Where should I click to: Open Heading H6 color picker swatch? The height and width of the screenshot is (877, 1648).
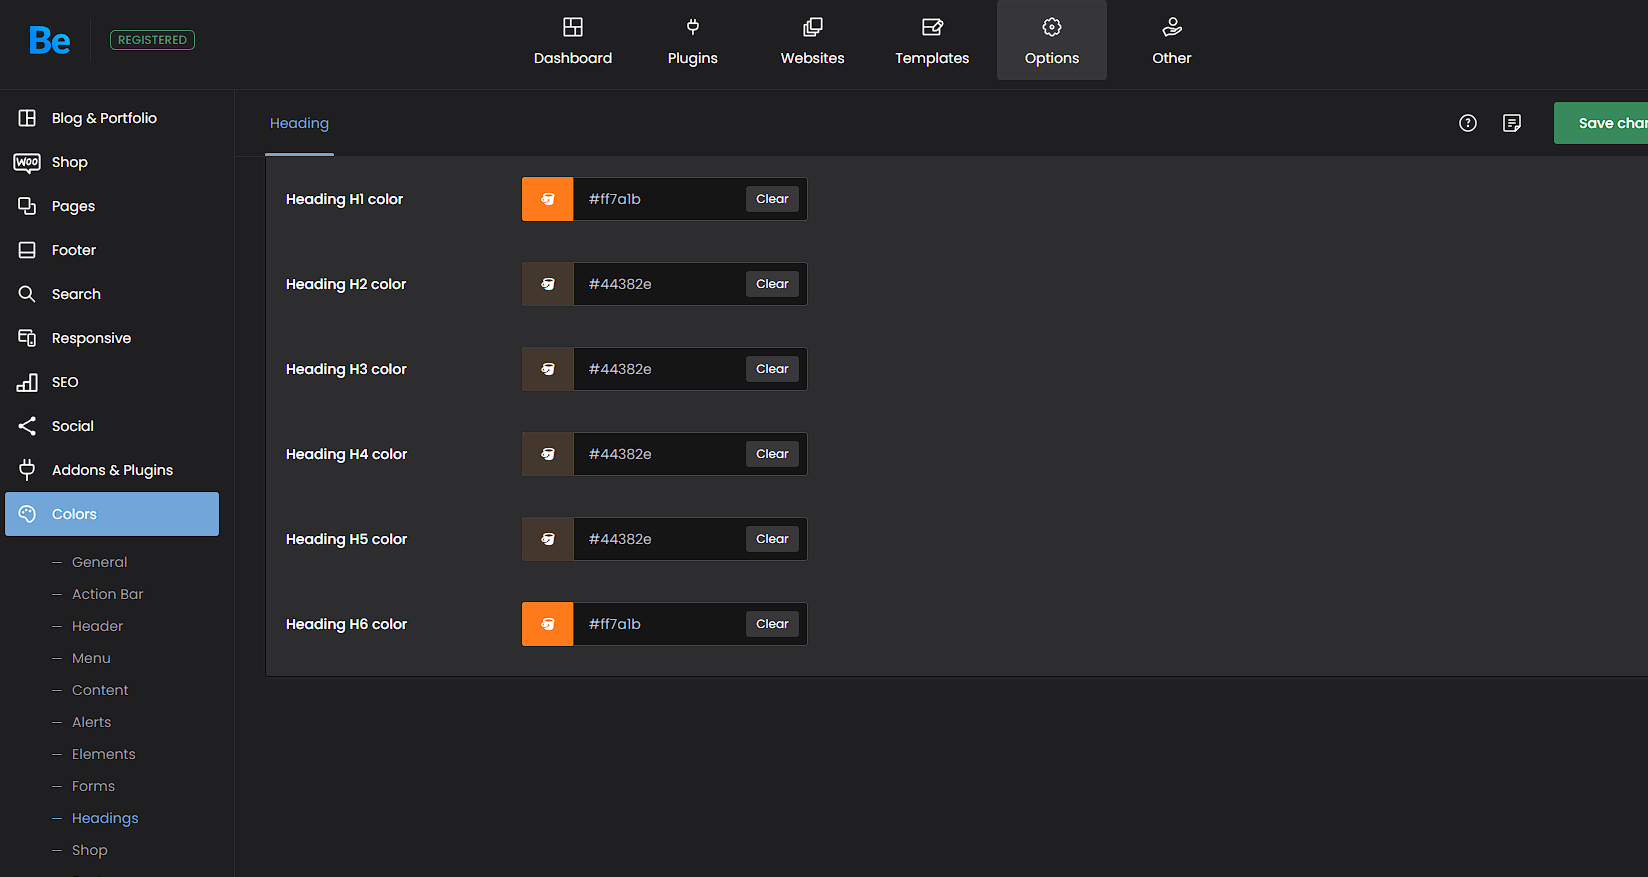pos(548,624)
